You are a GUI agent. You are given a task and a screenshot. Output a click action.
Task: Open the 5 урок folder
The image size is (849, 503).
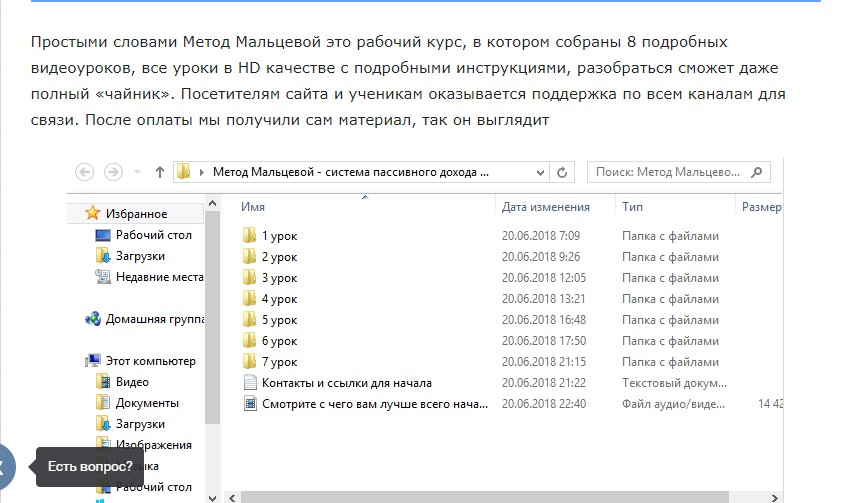(279, 320)
